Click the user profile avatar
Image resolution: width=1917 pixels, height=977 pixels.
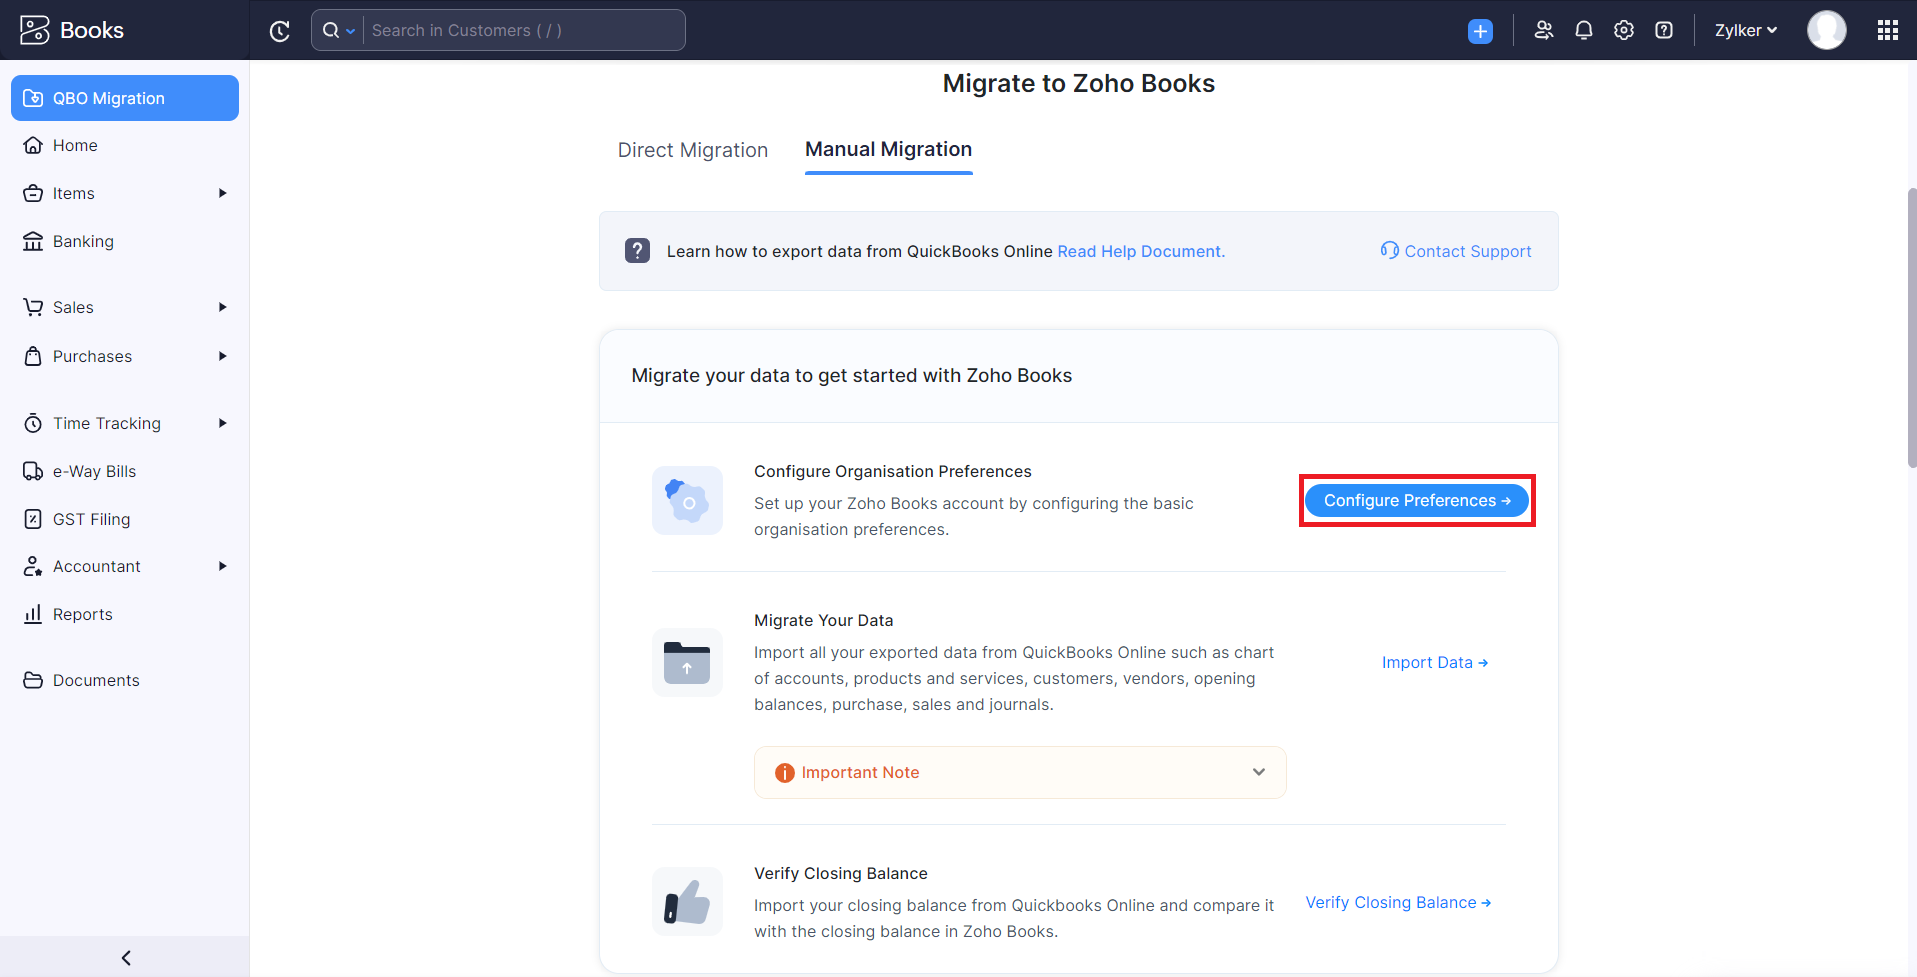[x=1826, y=30]
